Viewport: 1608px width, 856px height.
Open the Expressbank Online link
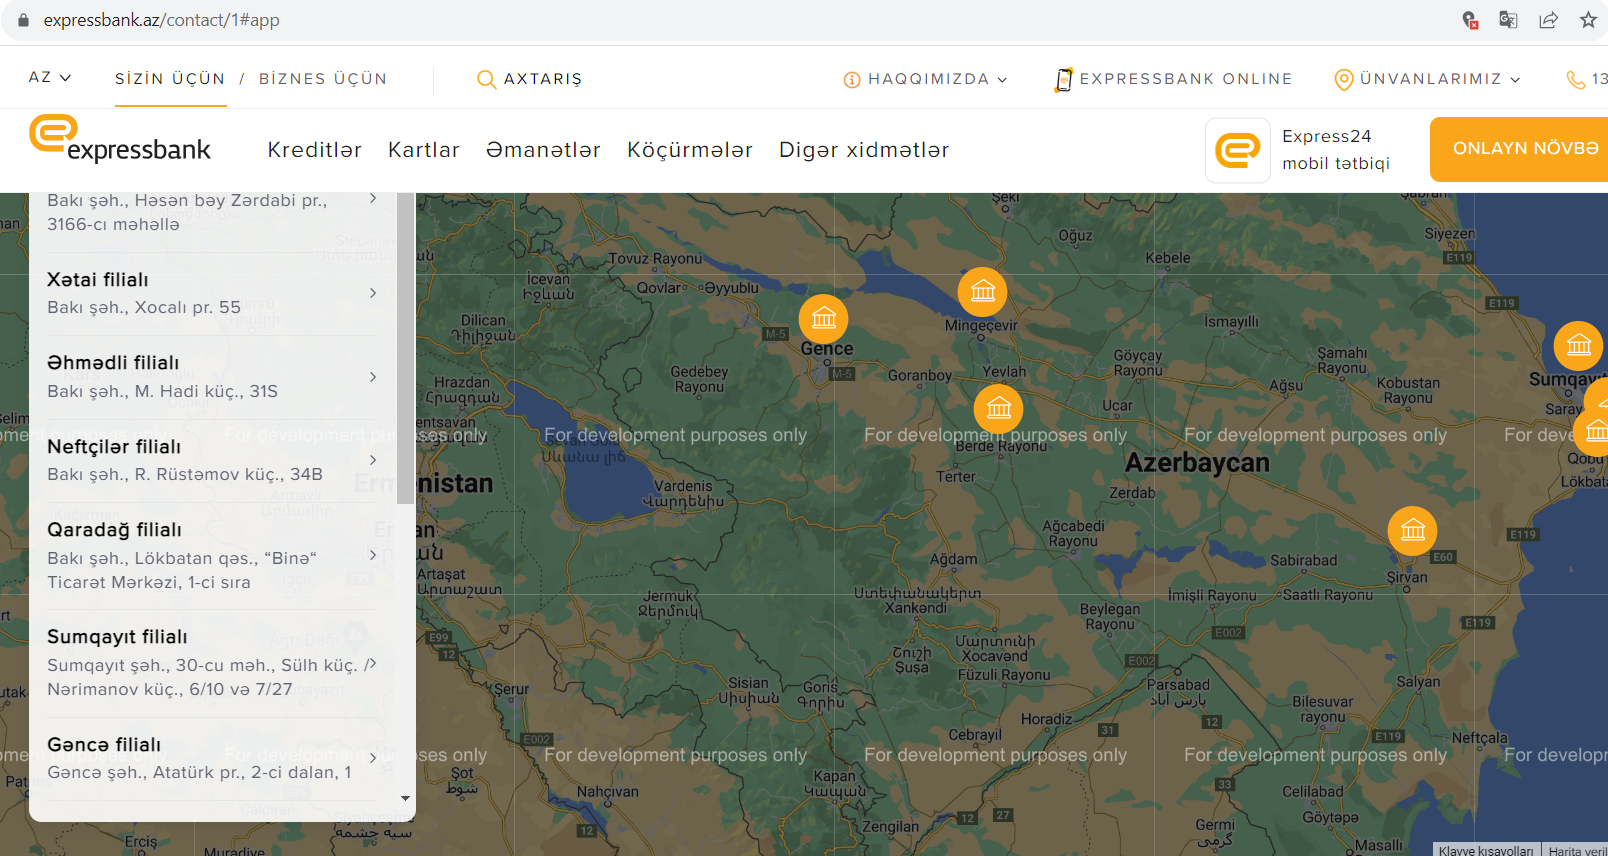click(1186, 79)
